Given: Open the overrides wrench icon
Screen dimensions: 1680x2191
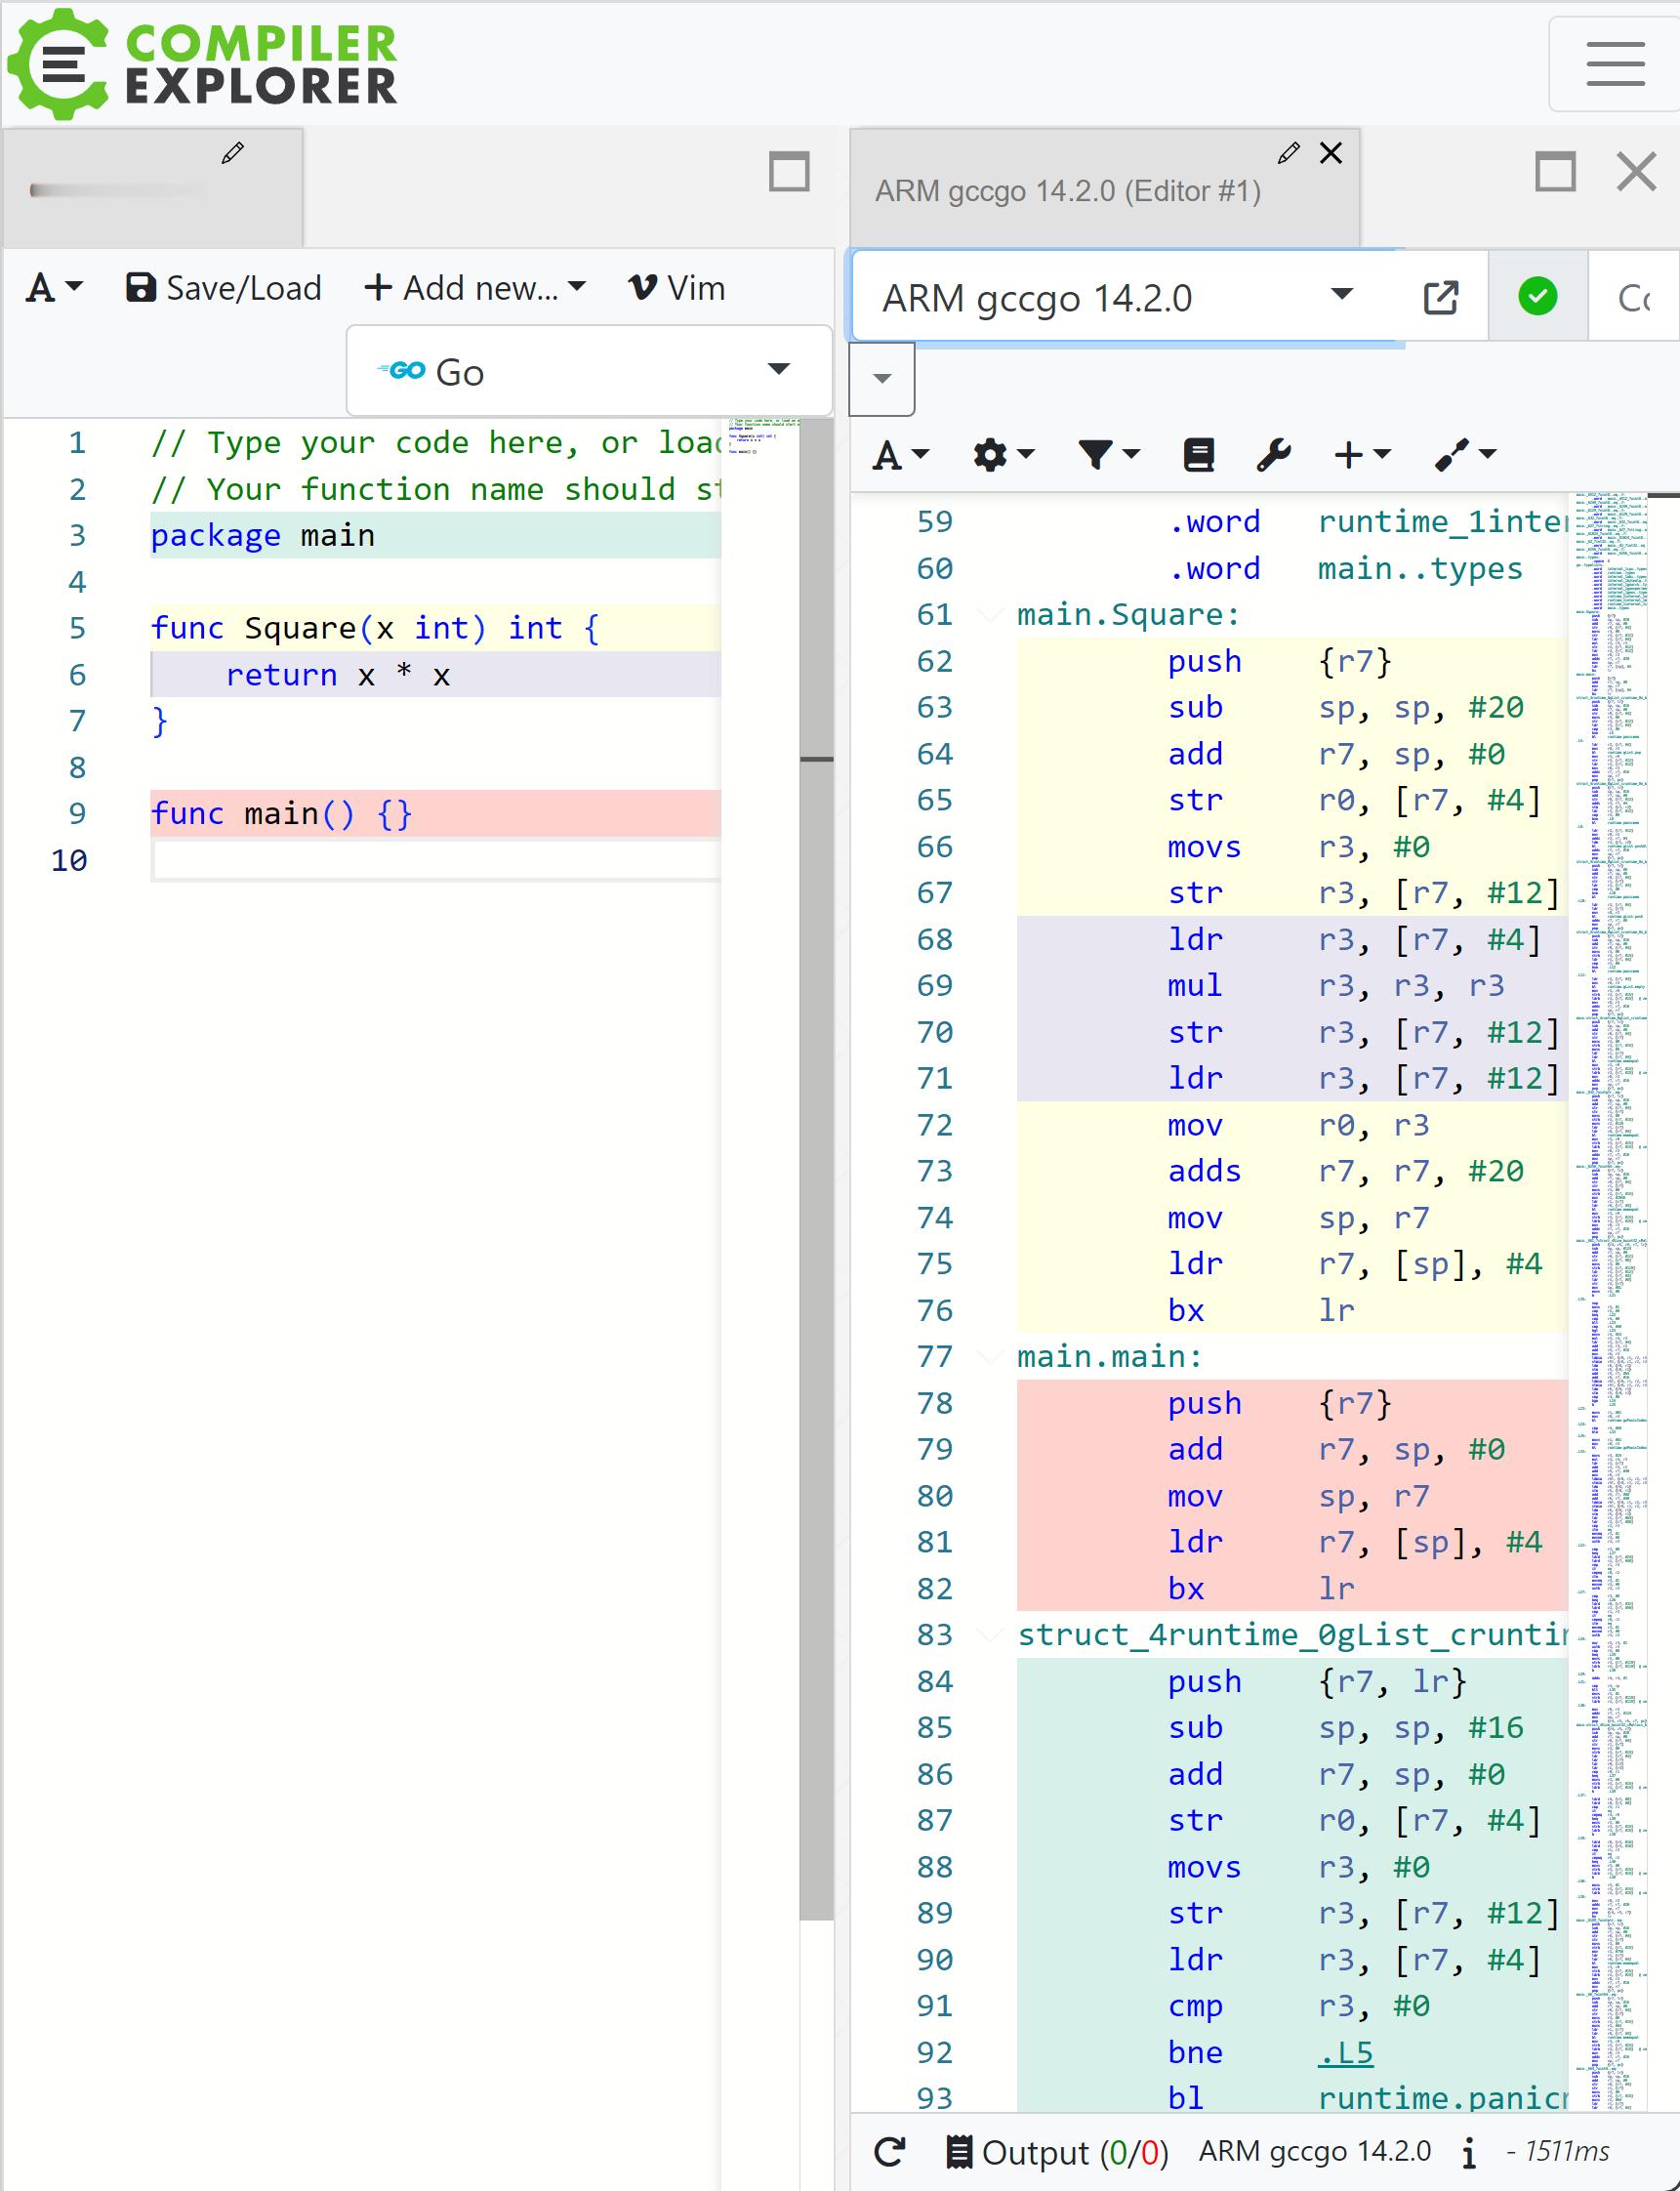Looking at the screenshot, I should pyautogui.click(x=1273, y=455).
